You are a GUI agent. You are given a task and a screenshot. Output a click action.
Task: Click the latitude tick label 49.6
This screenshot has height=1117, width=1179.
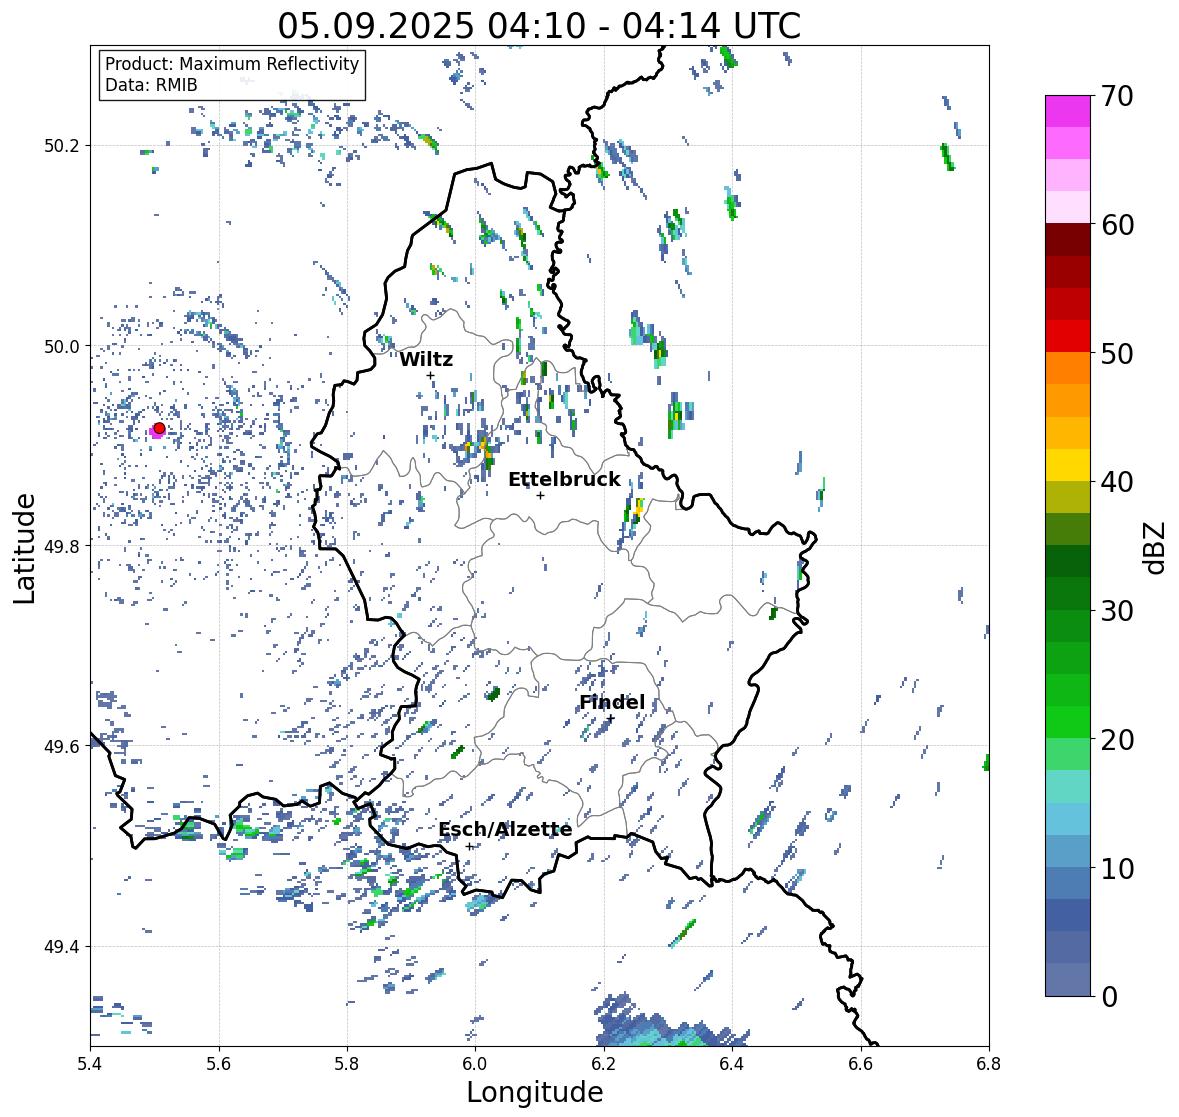[62, 747]
